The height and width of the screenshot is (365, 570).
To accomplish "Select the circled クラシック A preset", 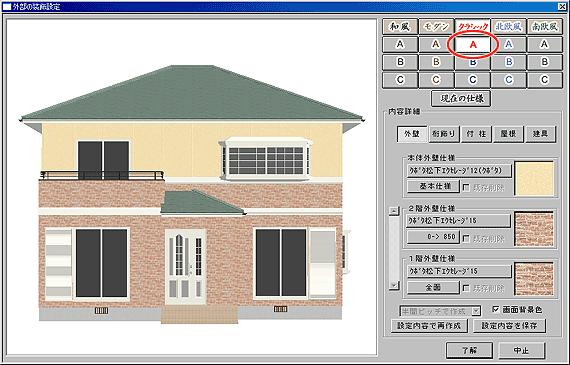I will (x=473, y=44).
